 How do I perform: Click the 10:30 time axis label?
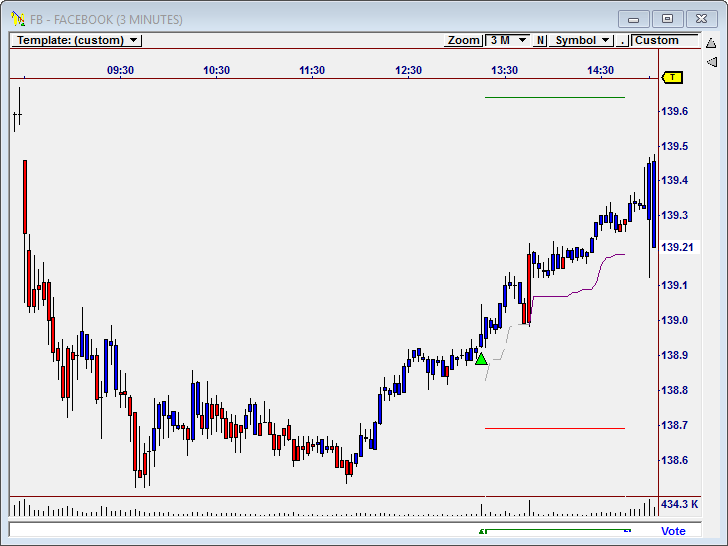point(216,70)
